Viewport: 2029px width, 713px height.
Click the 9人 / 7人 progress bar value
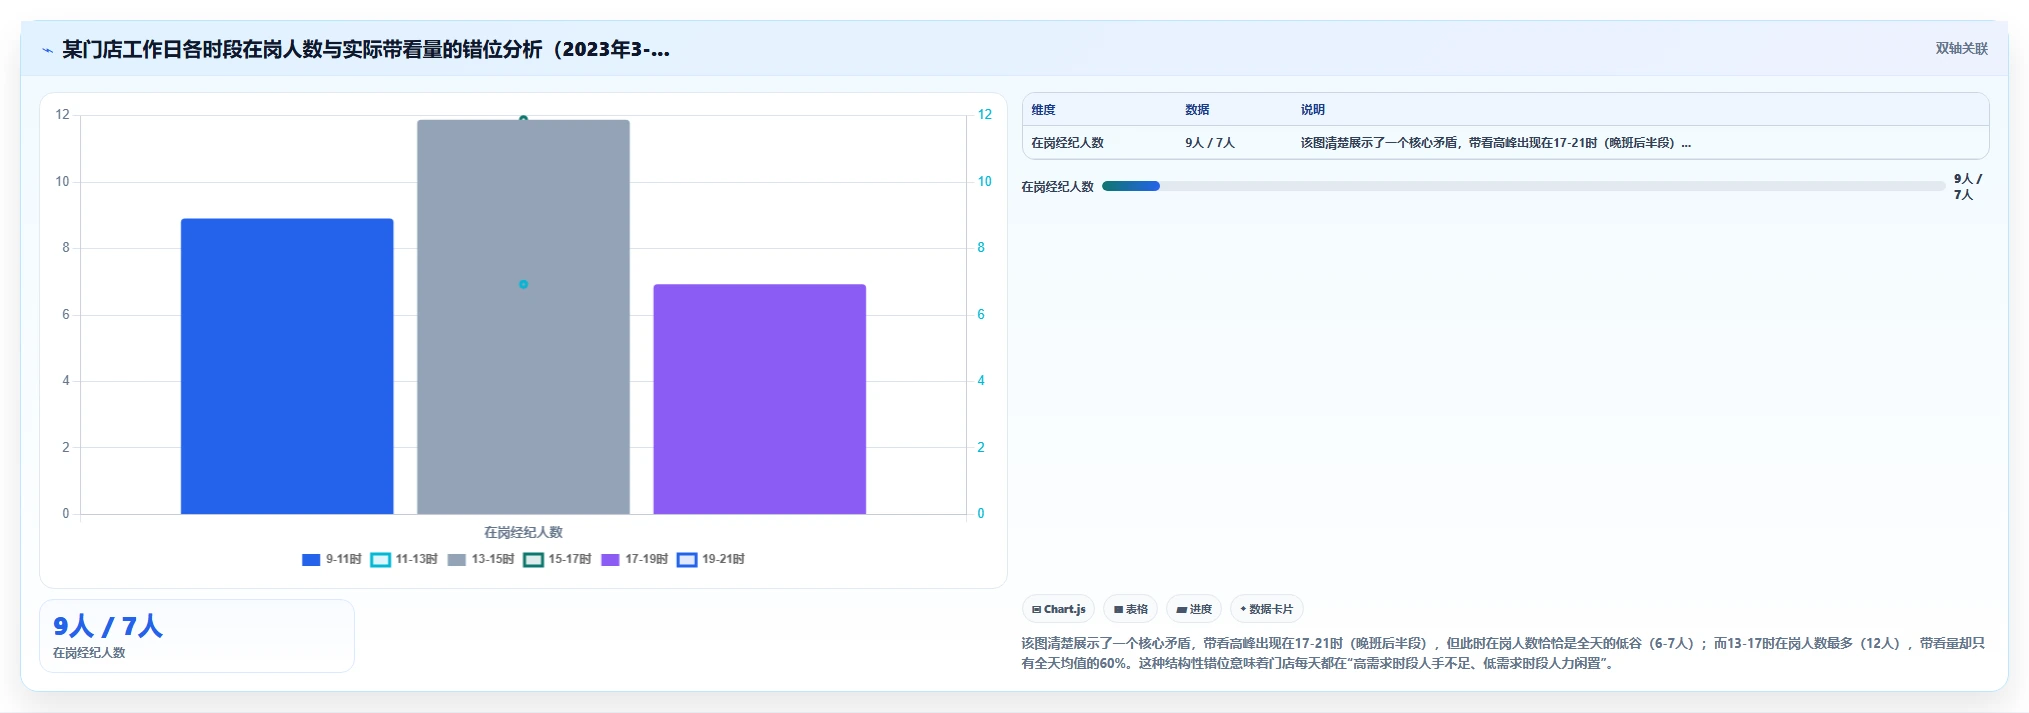1967,187
